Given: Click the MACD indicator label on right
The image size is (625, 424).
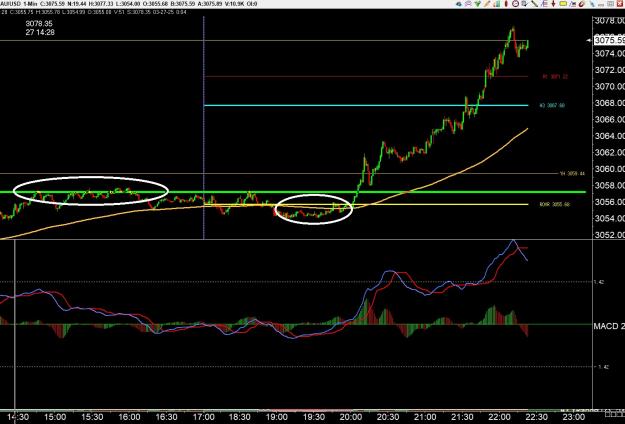Looking at the screenshot, I should coord(609,326).
